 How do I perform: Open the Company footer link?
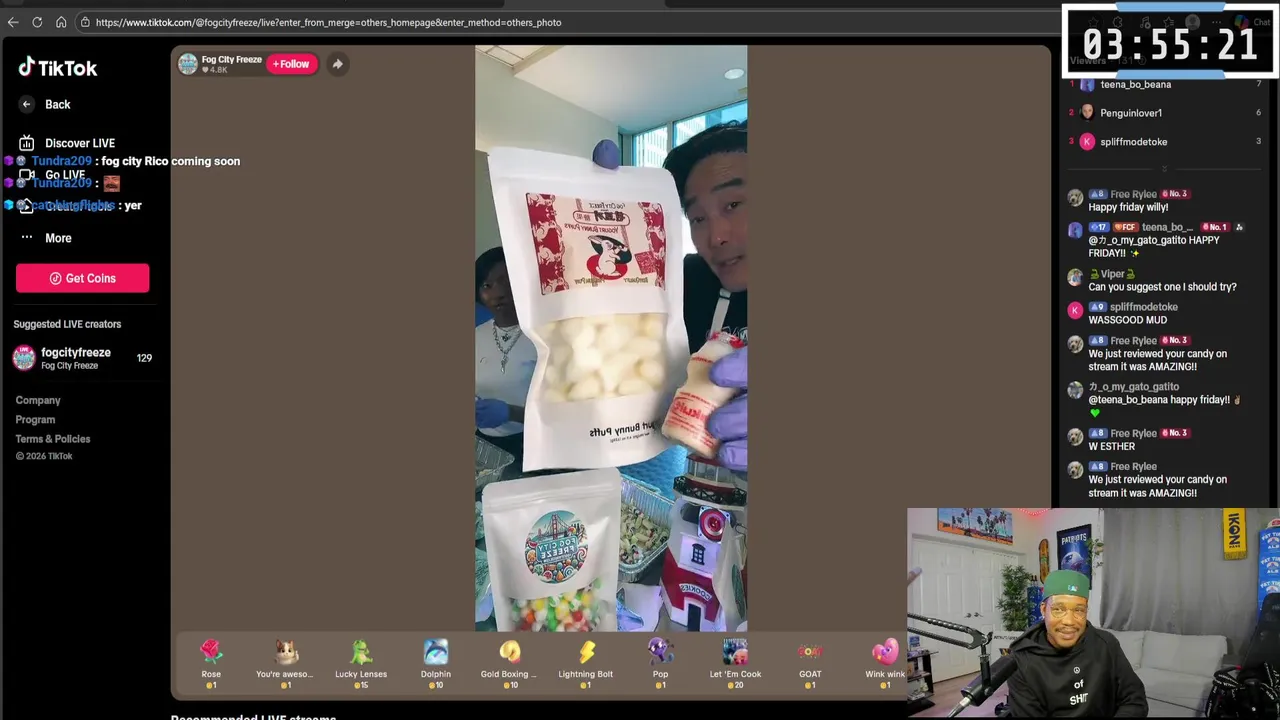tap(38, 400)
